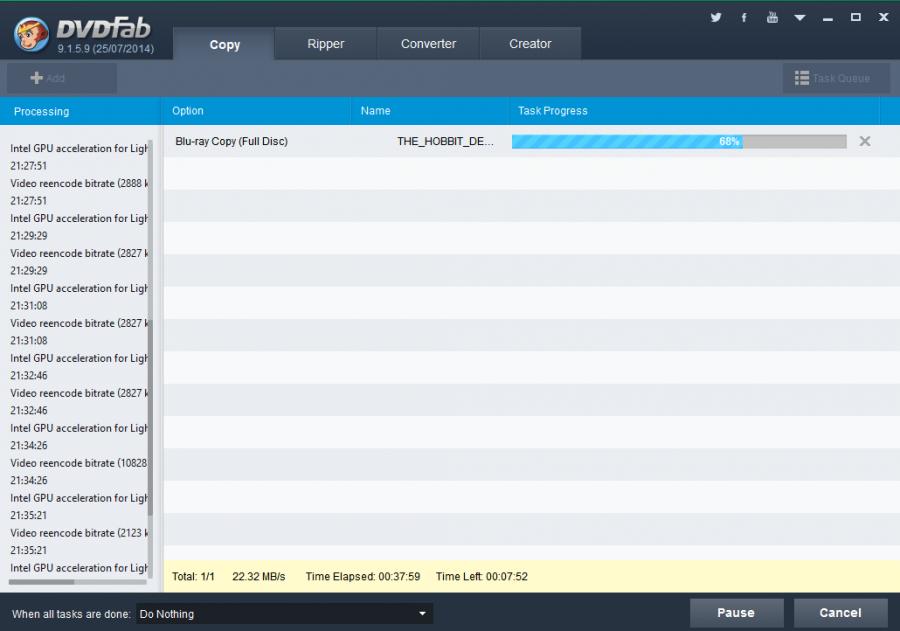This screenshot has width=900, height=631.
Task: Click the Pause button
Action: coord(736,613)
